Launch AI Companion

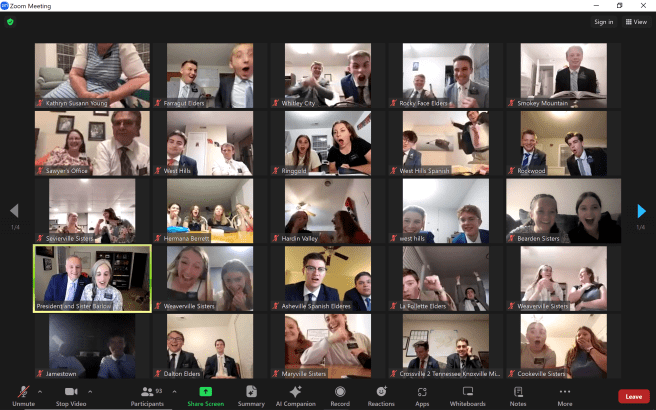(x=295, y=394)
